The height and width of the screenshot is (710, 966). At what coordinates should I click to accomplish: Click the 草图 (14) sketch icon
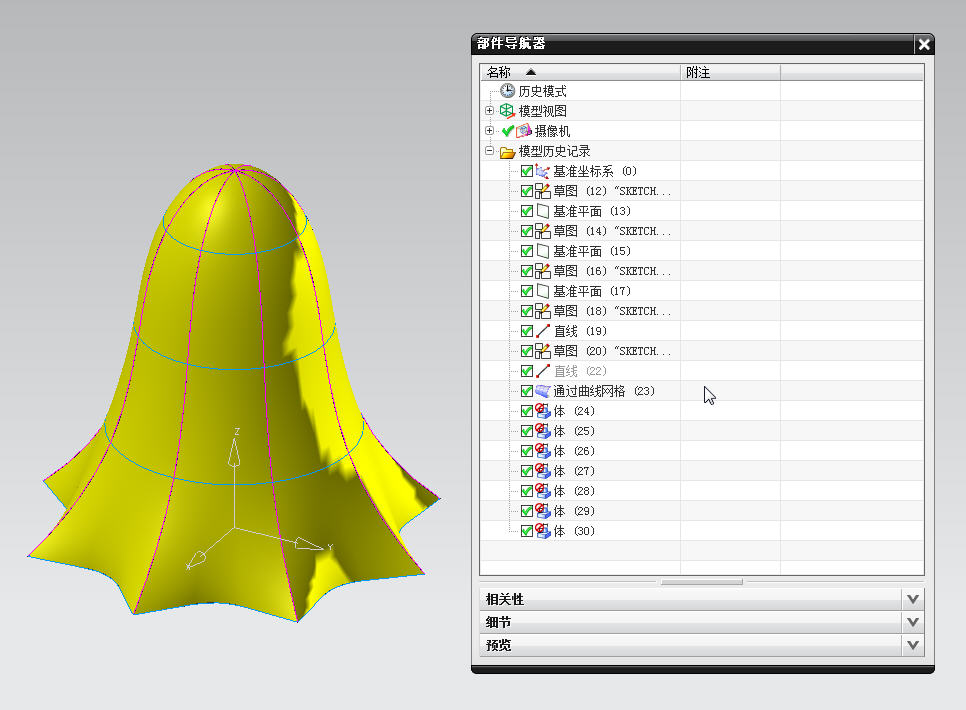(542, 231)
